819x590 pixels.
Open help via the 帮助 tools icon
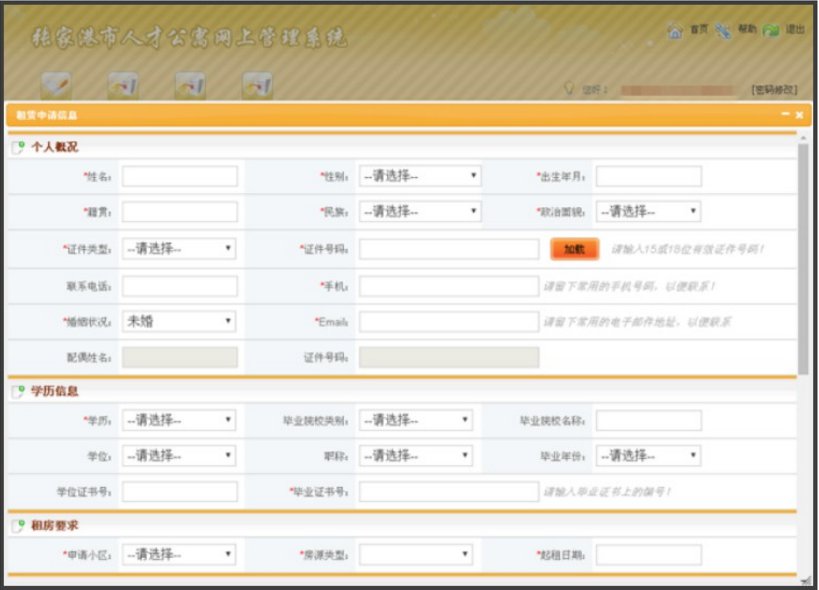coord(723,31)
